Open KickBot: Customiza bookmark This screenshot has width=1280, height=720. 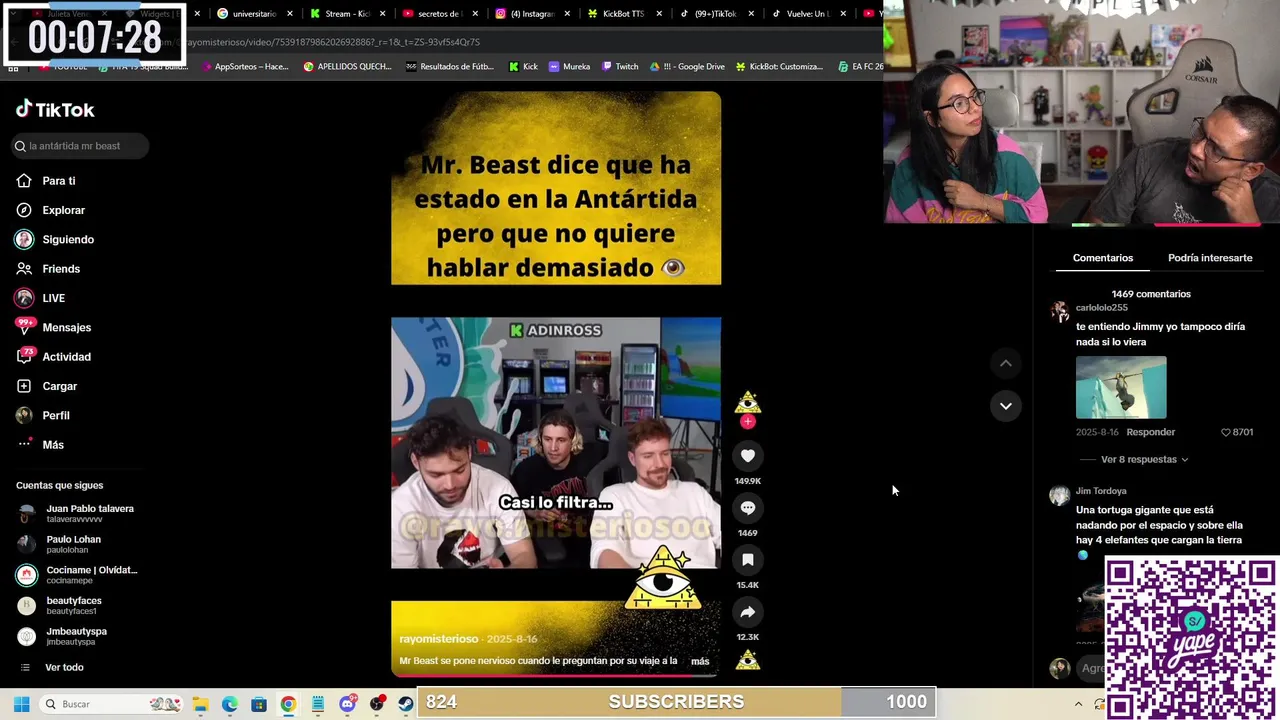click(x=780, y=67)
